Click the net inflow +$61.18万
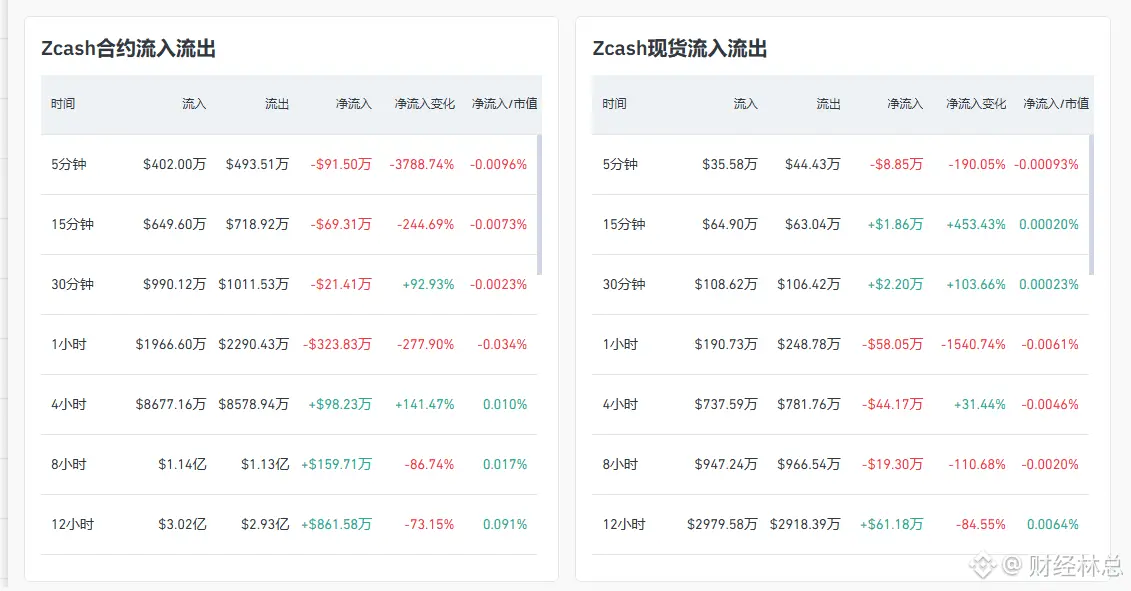1131x591 pixels. tap(892, 524)
